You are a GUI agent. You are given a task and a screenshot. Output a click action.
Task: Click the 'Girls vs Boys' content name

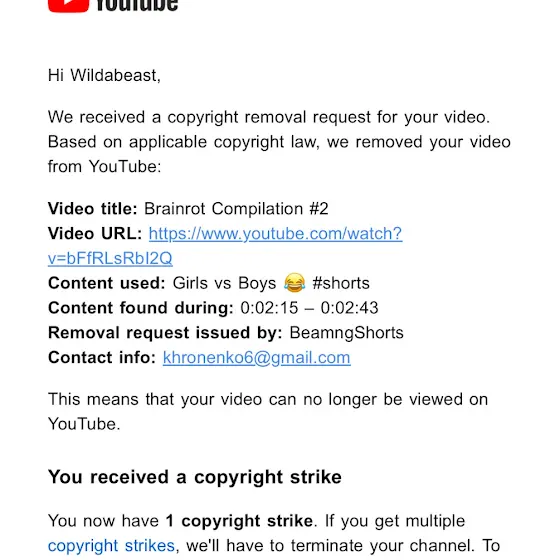click(x=224, y=283)
